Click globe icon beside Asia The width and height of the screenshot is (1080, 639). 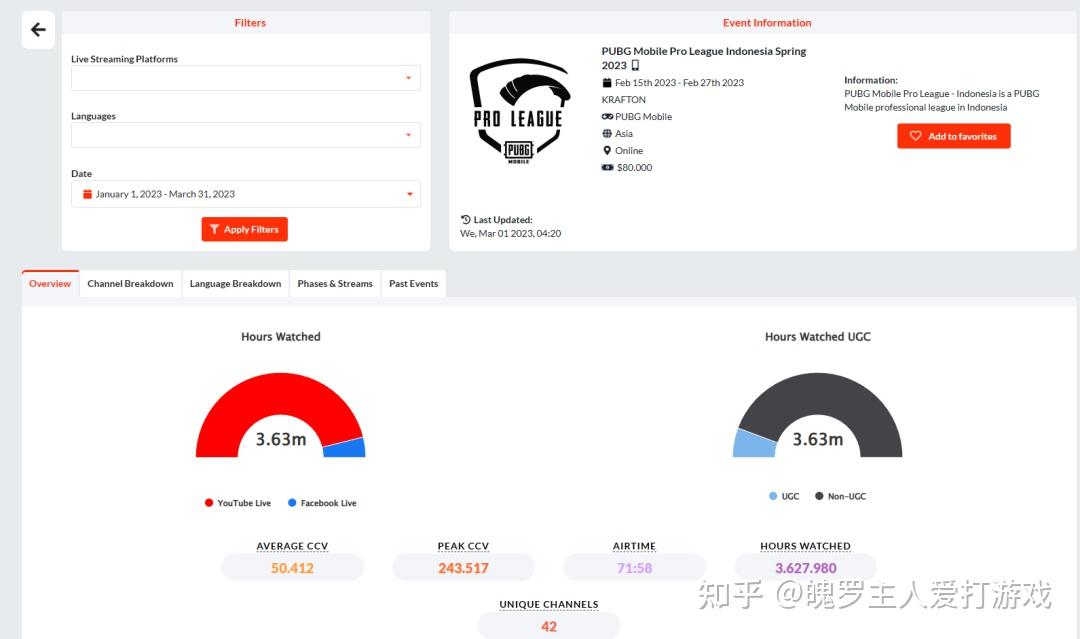point(607,134)
